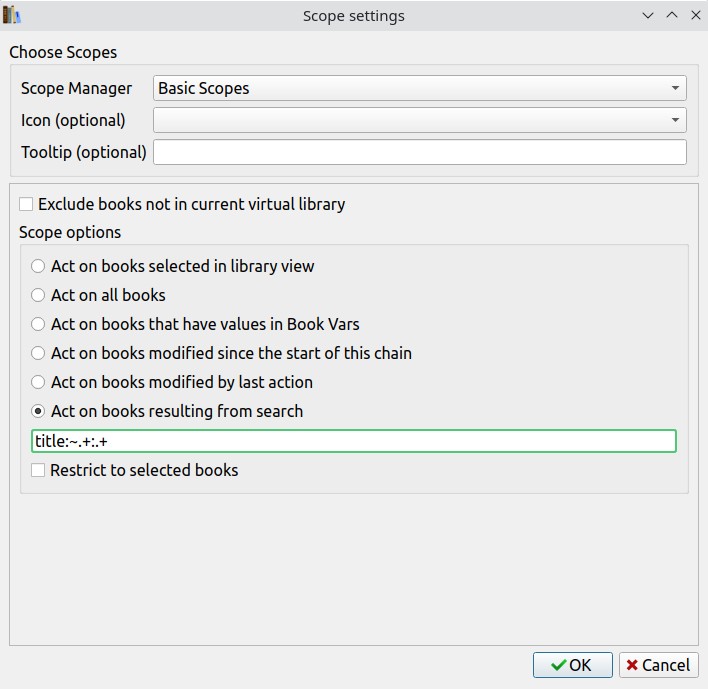Tick the Restrict to selected books checkbox
This screenshot has height=689, width=708.
(x=38, y=470)
